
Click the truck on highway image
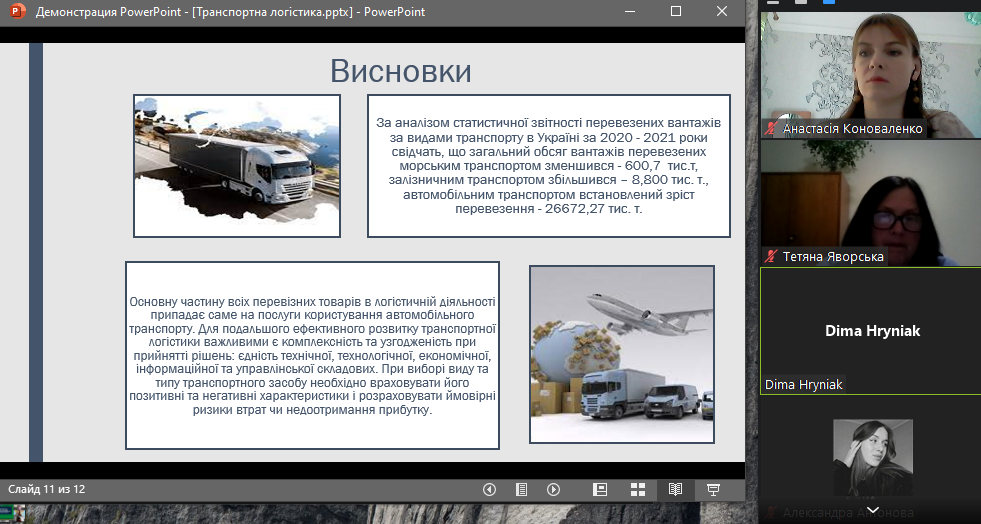click(237, 166)
